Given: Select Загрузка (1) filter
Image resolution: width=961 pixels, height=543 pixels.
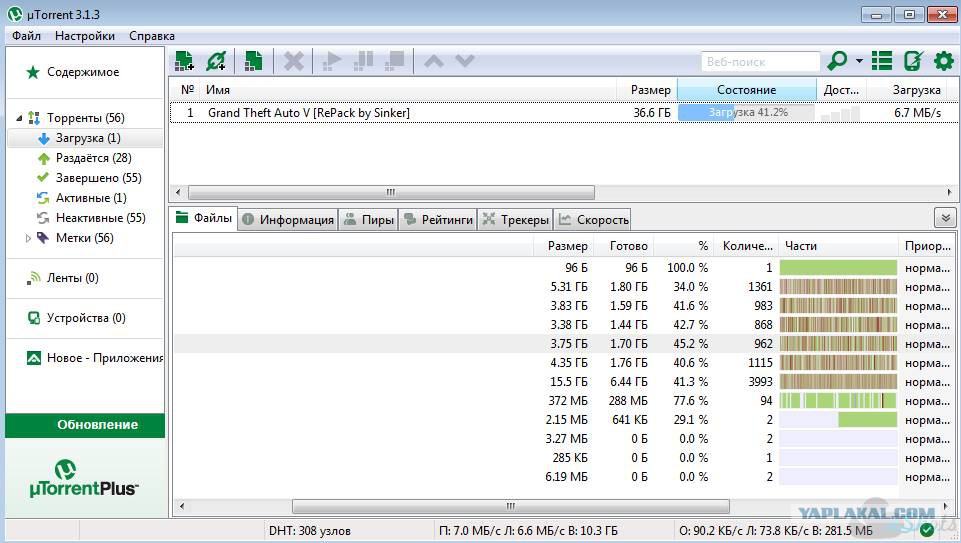Looking at the screenshot, I should pyautogui.click(x=86, y=138).
